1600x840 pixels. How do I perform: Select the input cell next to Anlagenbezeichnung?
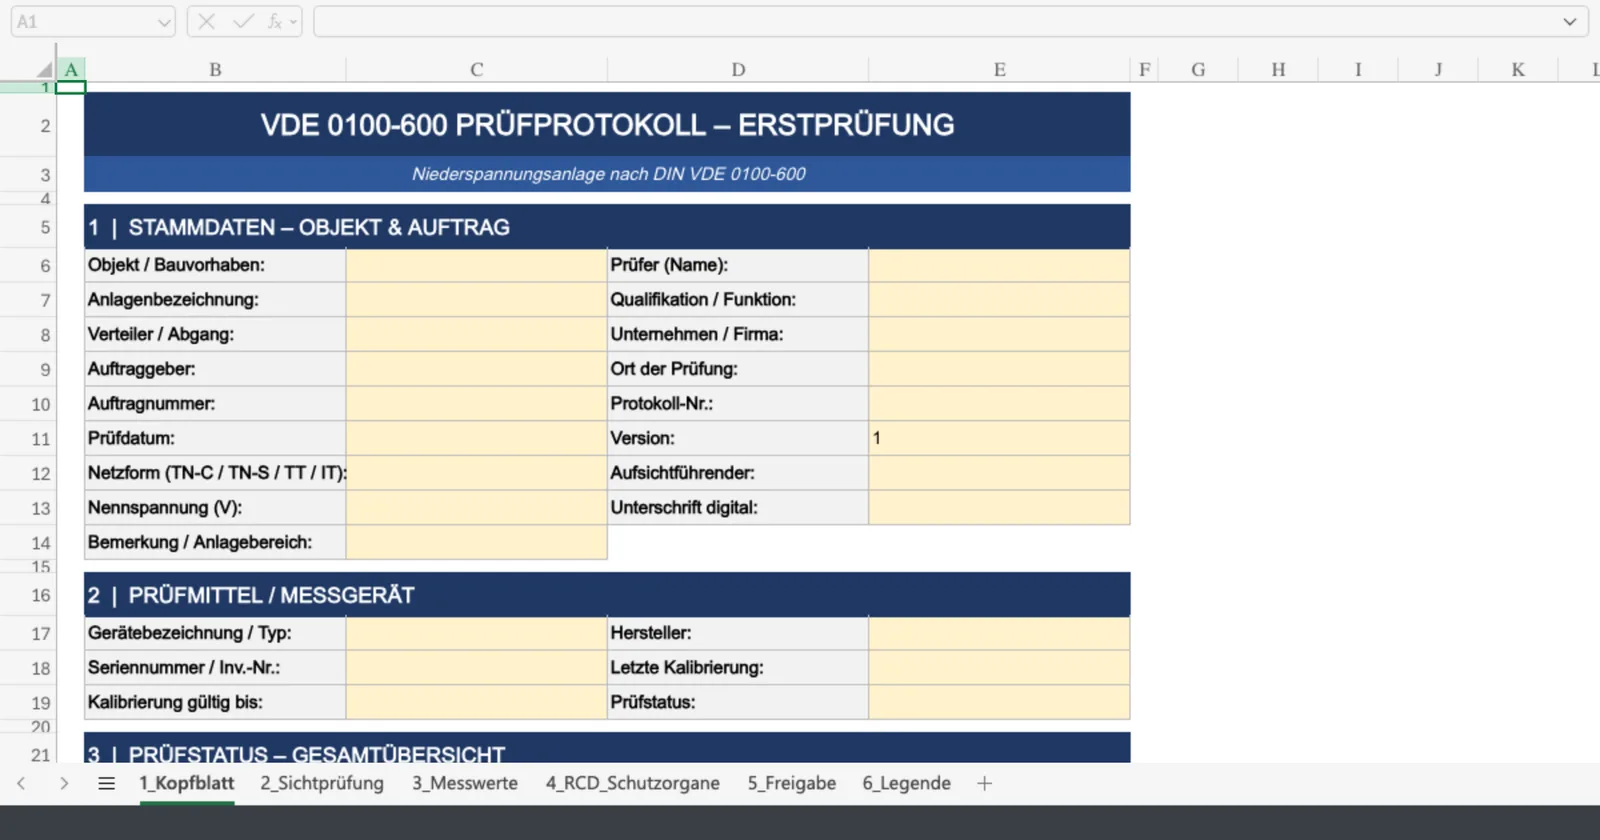pyautogui.click(x=476, y=300)
